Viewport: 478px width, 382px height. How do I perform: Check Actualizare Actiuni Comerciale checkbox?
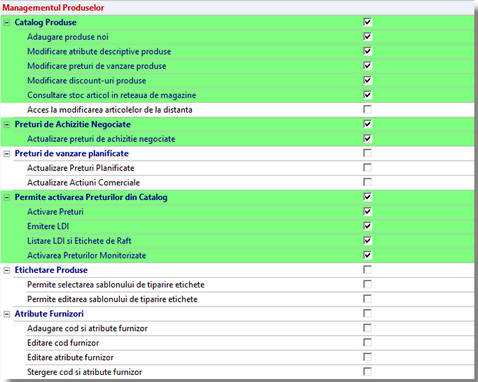[367, 182]
